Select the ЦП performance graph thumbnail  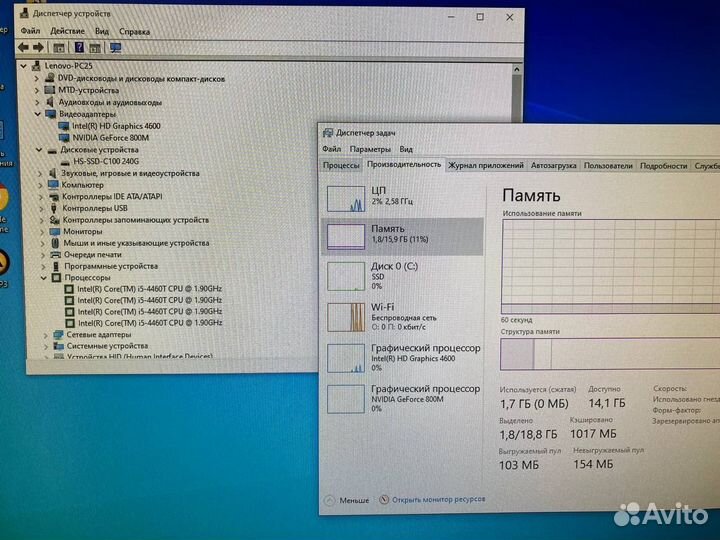click(x=346, y=198)
